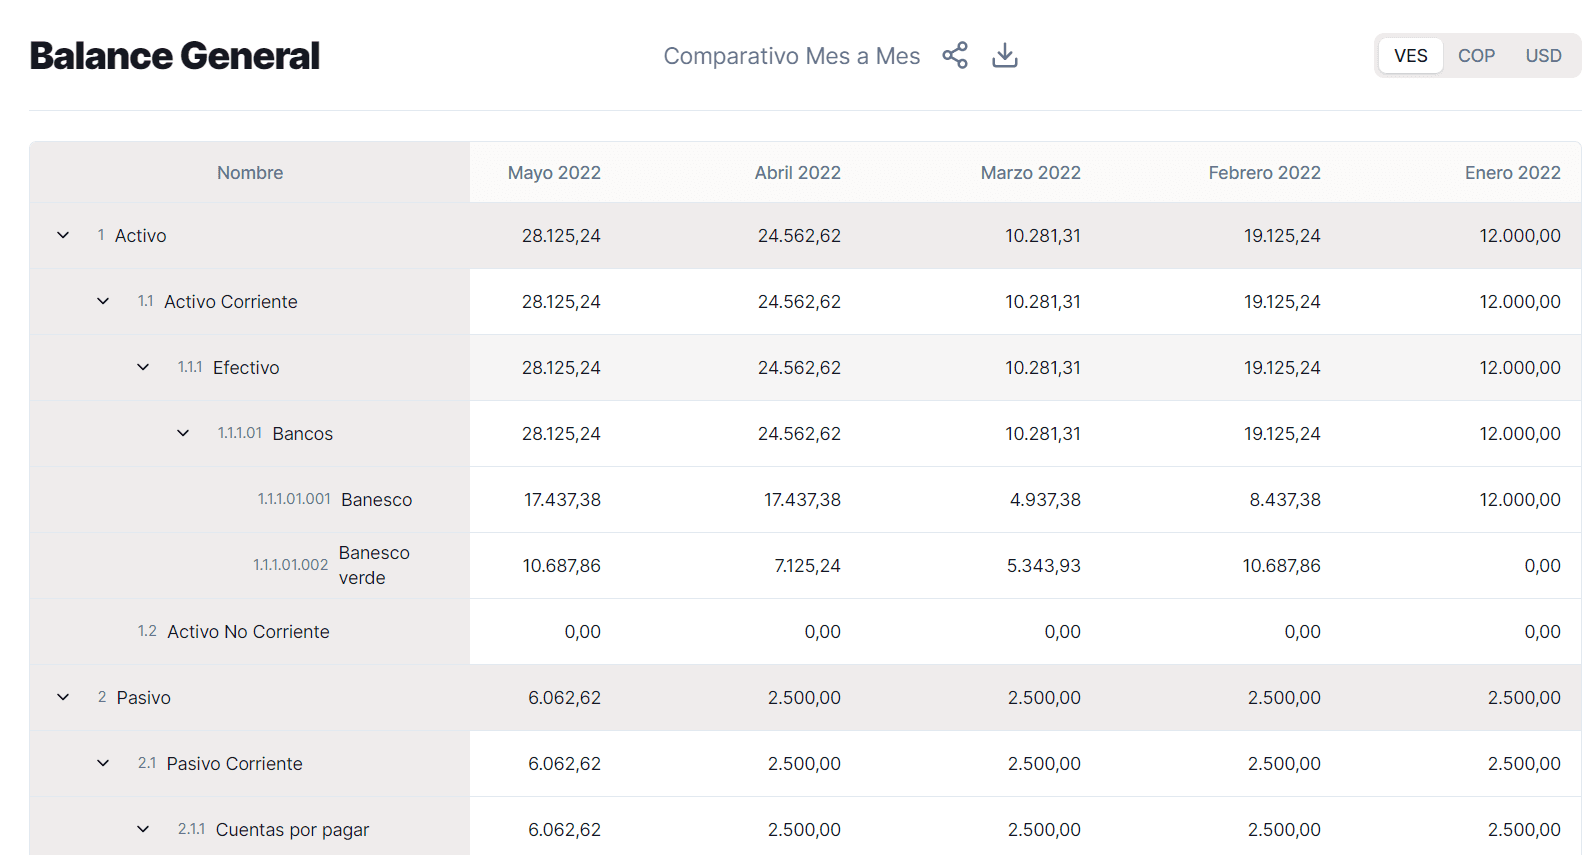Click the download icon in header
This screenshot has width=1594, height=855.
pyautogui.click(x=1004, y=56)
